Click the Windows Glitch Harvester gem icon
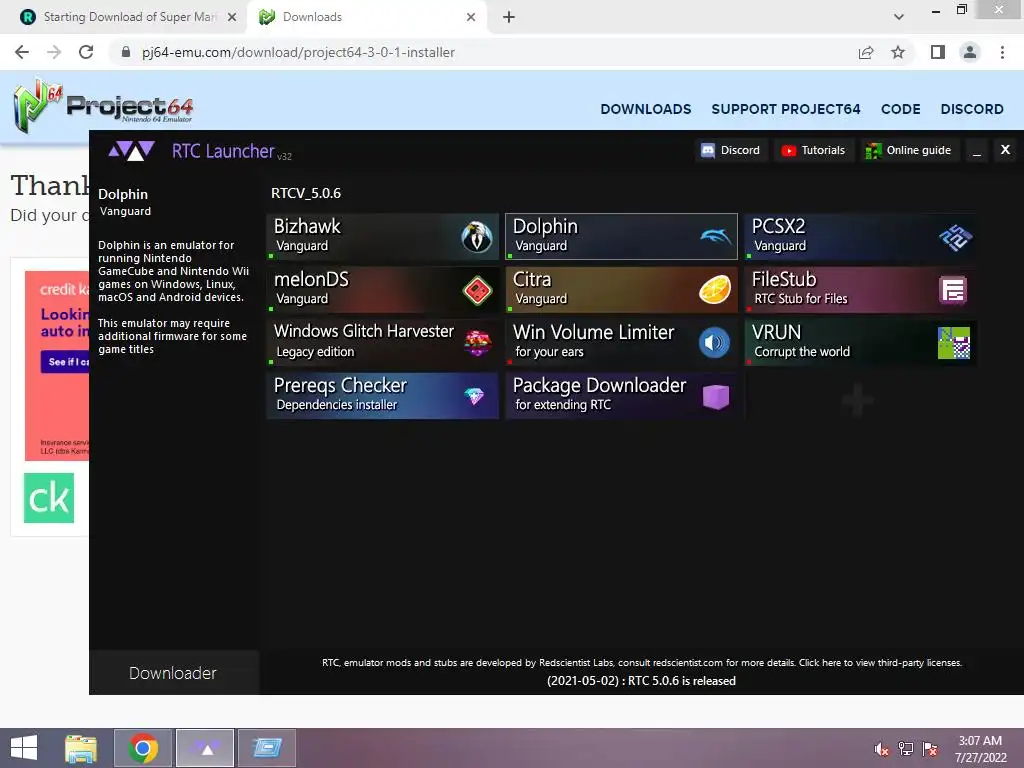 (477, 342)
